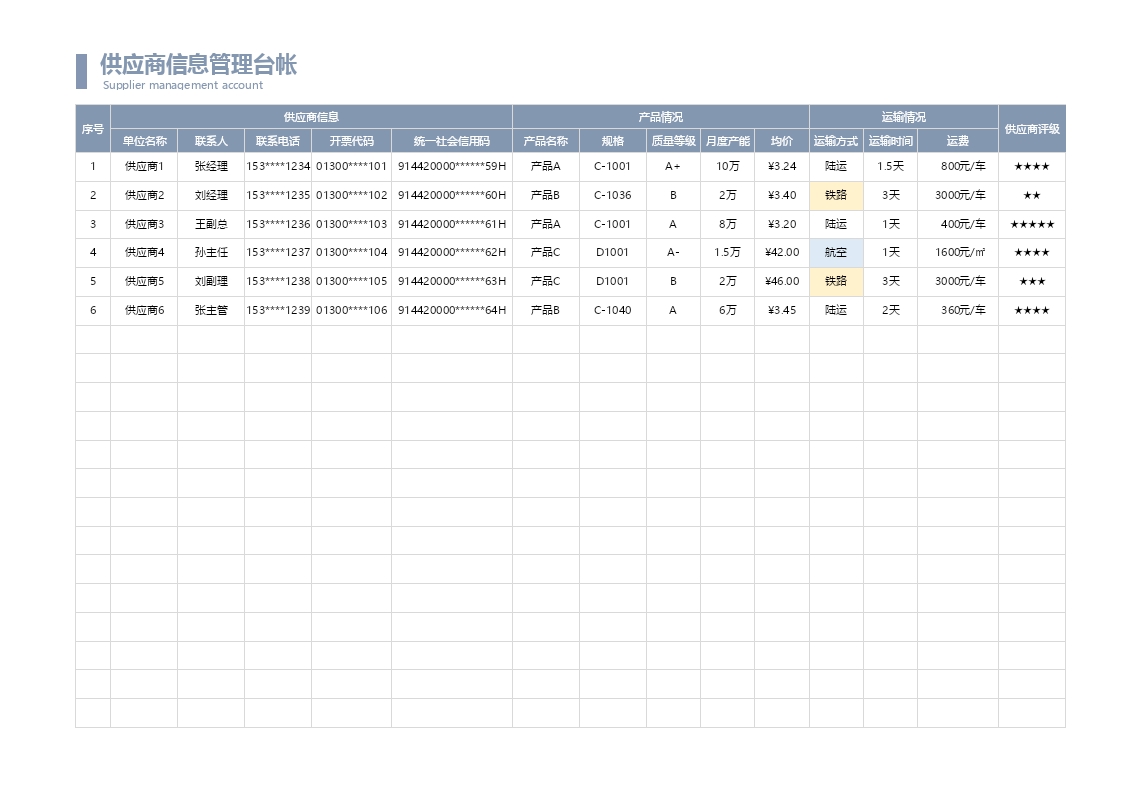The width and height of the screenshot is (1123, 794).
Task: Select the 供应商信息 group header
Action: [x=312, y=117]
